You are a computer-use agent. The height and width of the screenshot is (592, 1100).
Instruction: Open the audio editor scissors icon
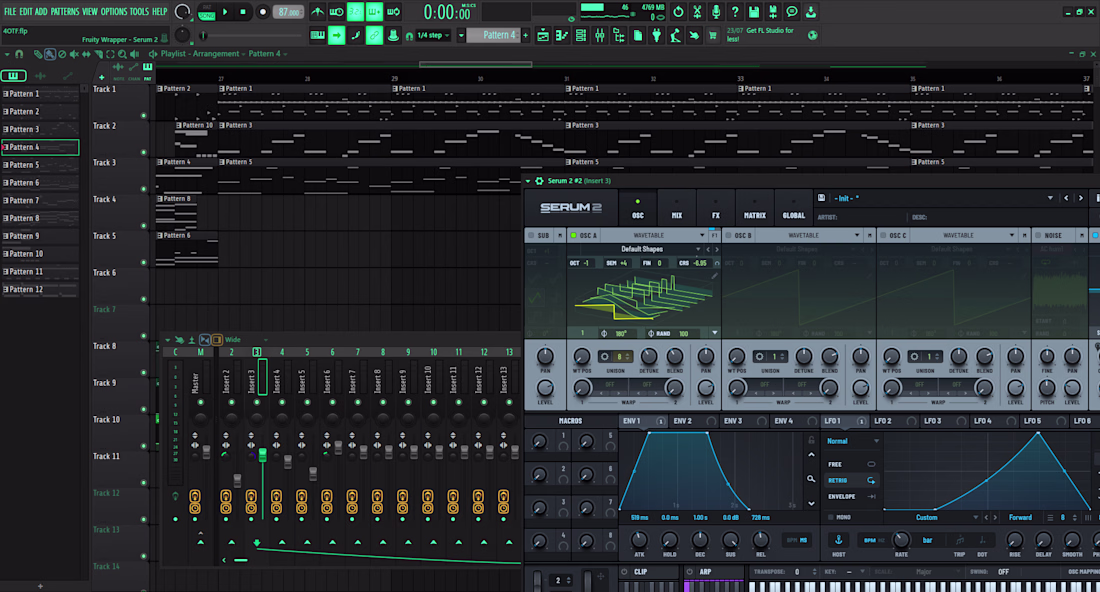pyautogui.click(x=697, y=12)
